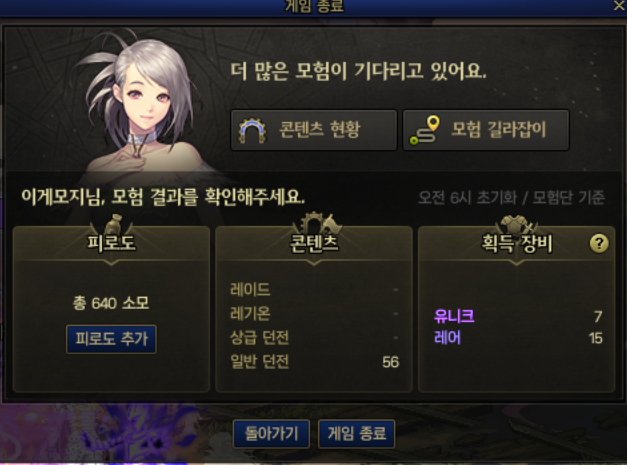This screenshot has width=627, height=465.
Task: Click the silver-haired character portrait
Action: pos(140,106)
